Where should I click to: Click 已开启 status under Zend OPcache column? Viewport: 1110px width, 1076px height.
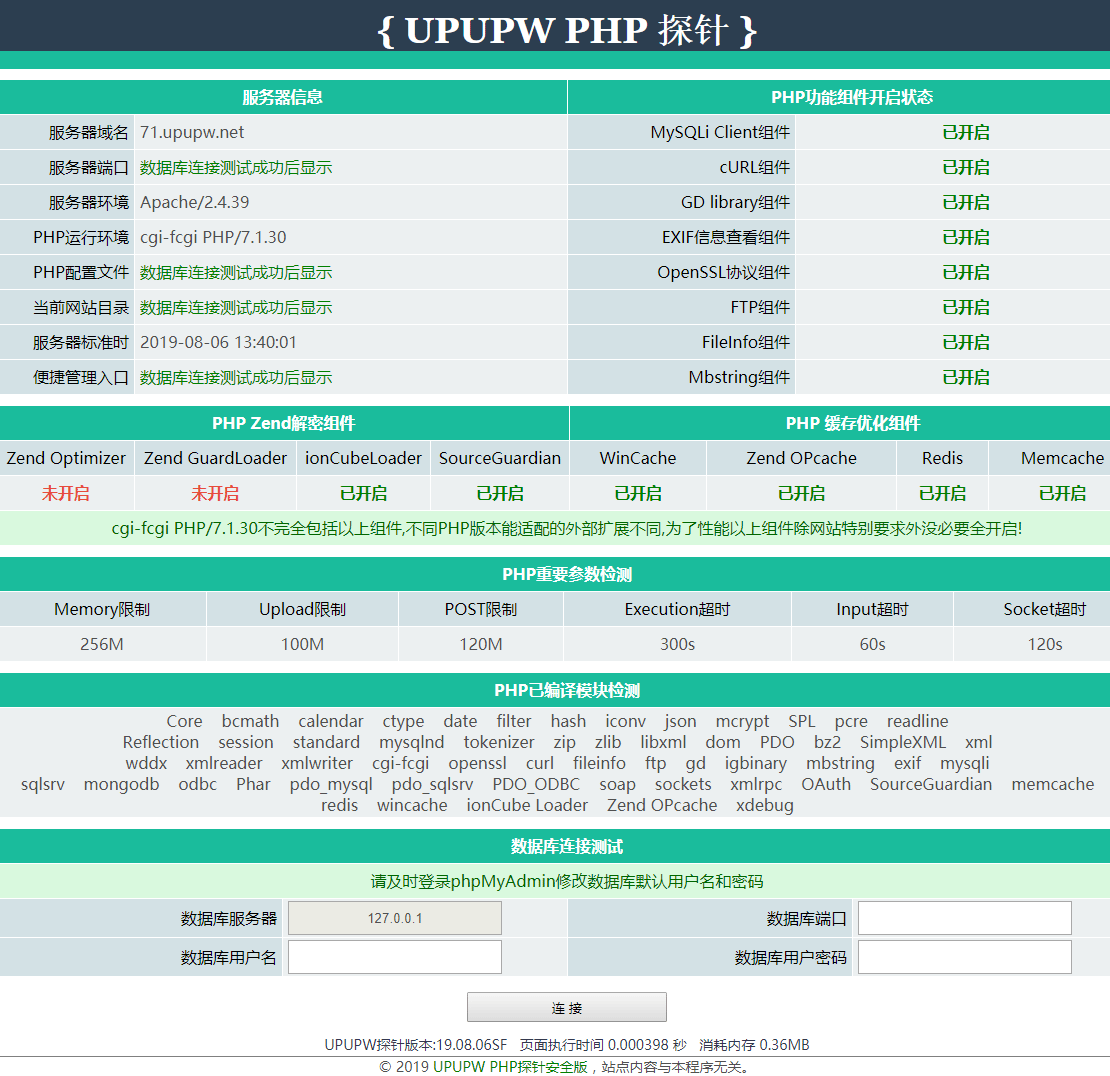click(801, 493)
